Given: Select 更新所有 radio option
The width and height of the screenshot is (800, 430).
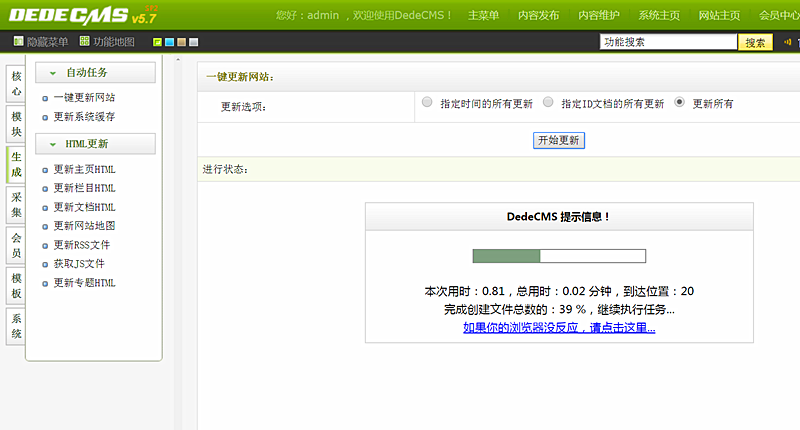Looking at the screenshot, I should point(679,103).
